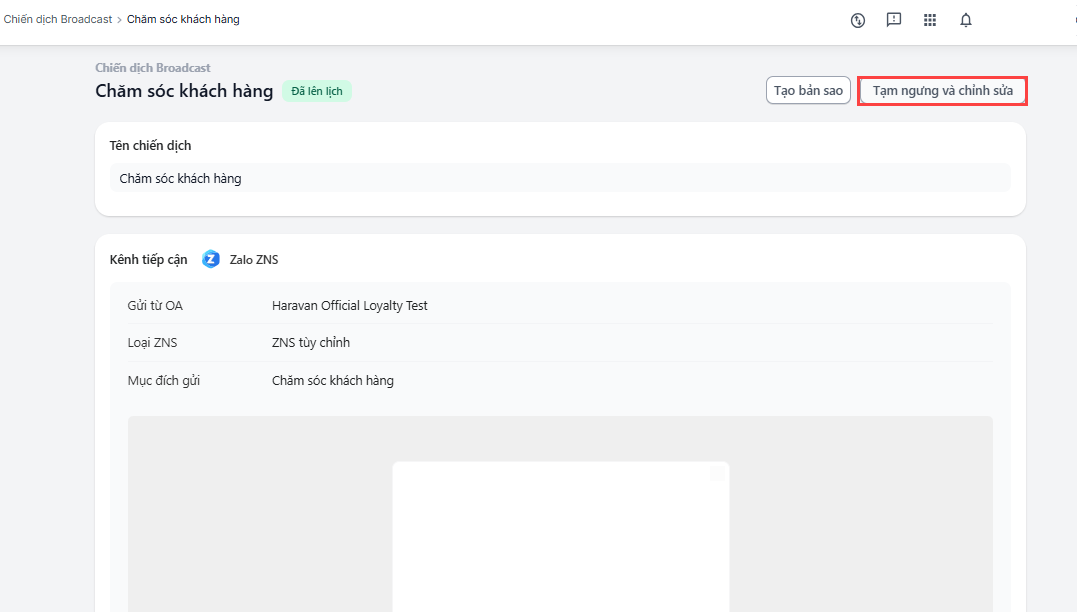Show notifications via the bell icon
The height and width of the screenshot is (612, 1077).
(966, 20)
